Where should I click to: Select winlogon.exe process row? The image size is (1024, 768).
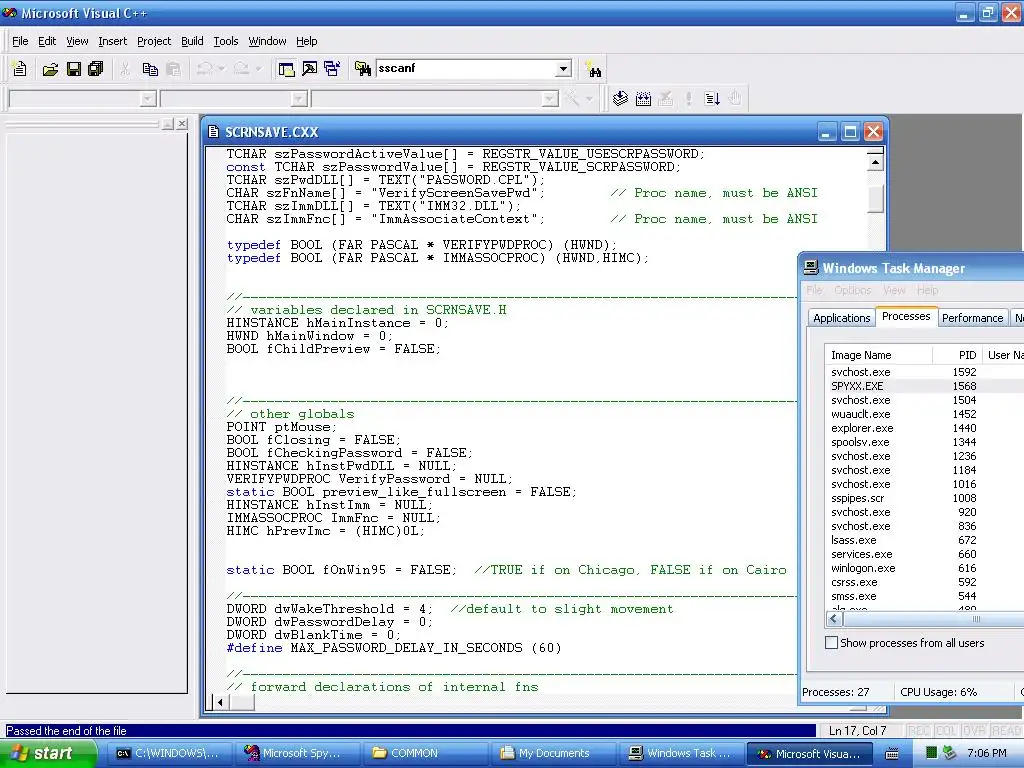tap(924, 568)
